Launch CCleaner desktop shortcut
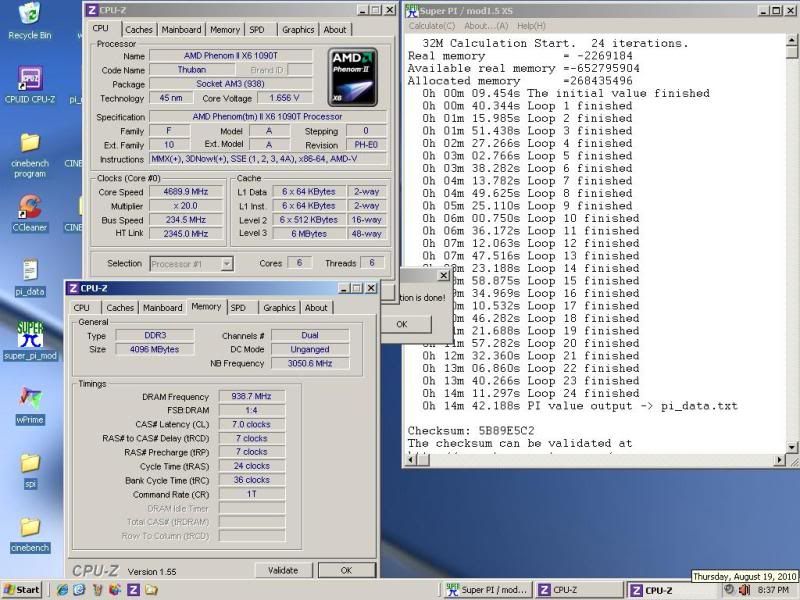 point(30,213)
